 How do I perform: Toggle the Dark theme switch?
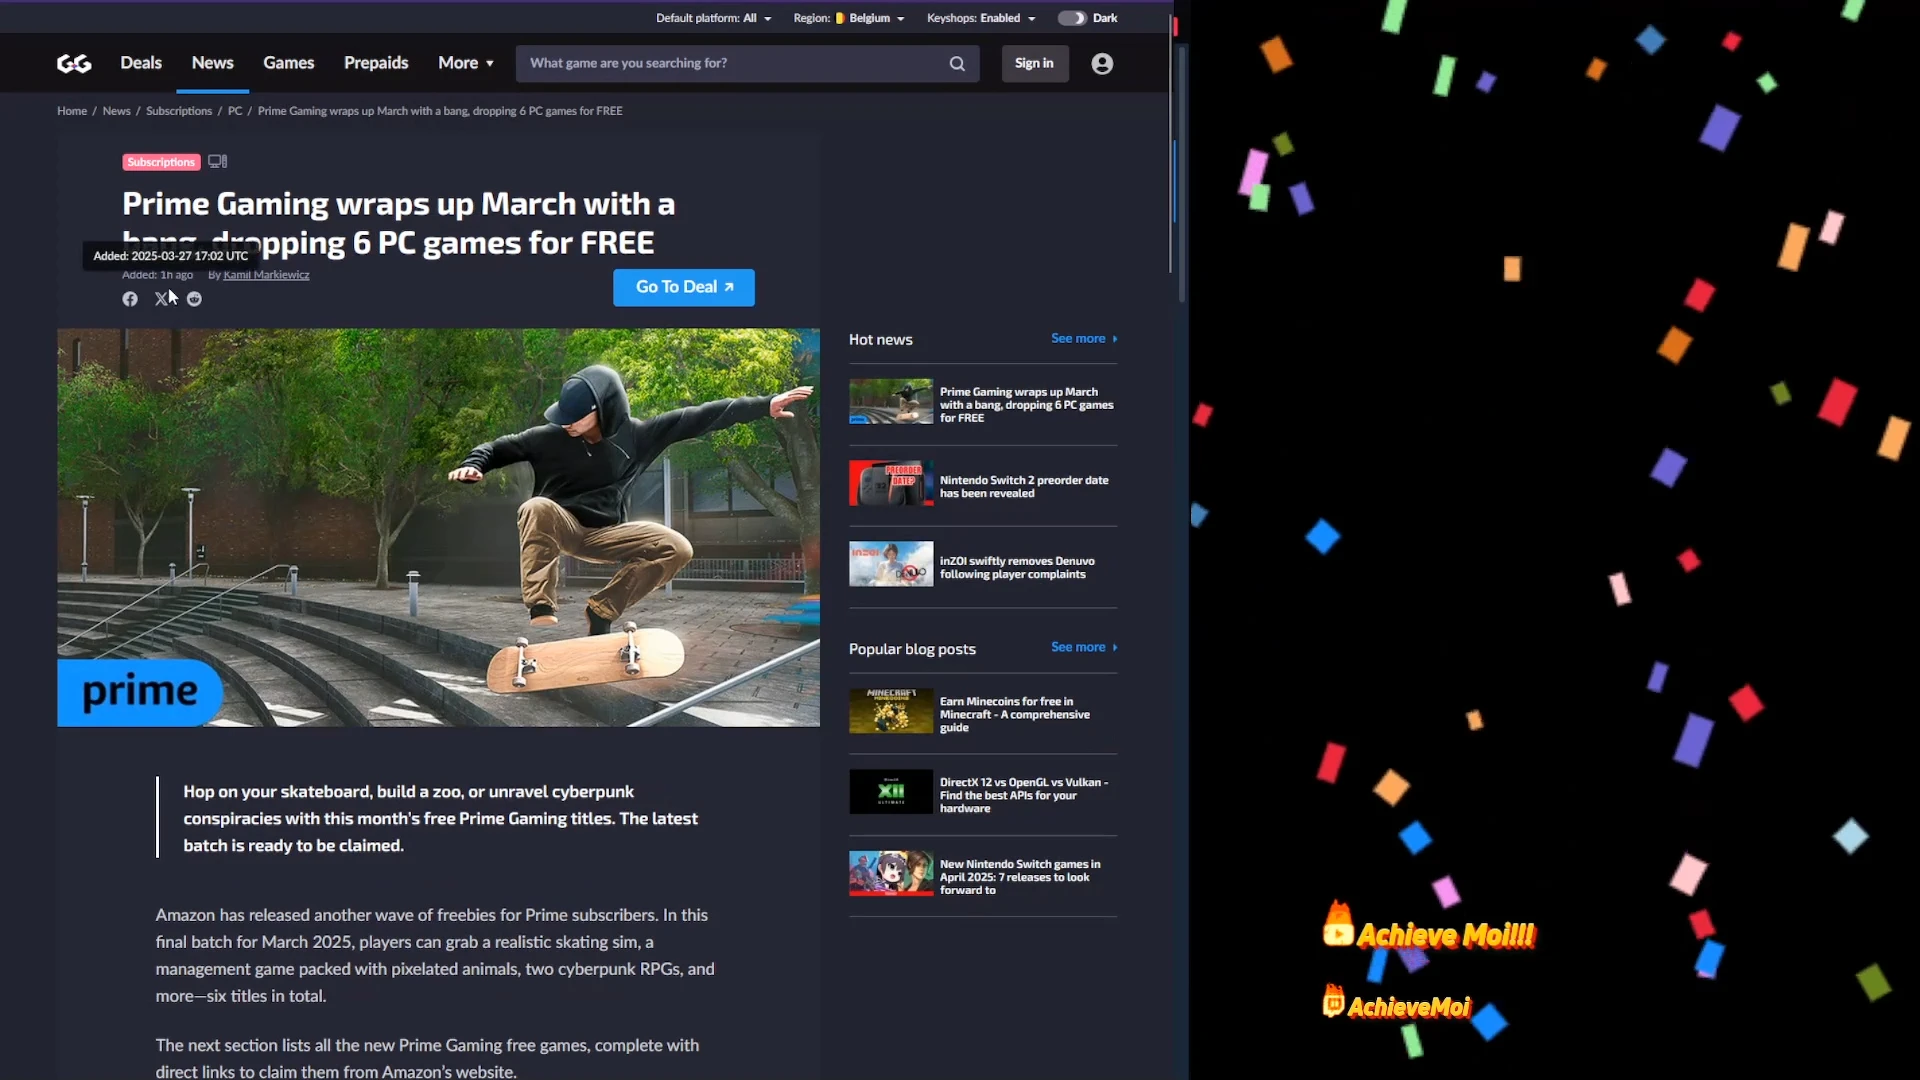click(1072, 18)
